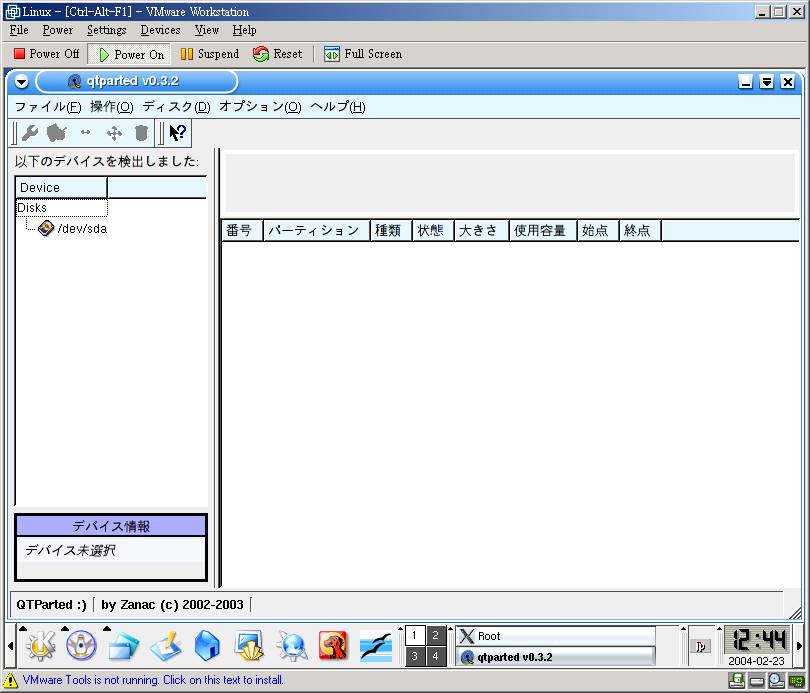Sort by the 大きさ column header
The image size is (810, 693).
click(481, 230)
